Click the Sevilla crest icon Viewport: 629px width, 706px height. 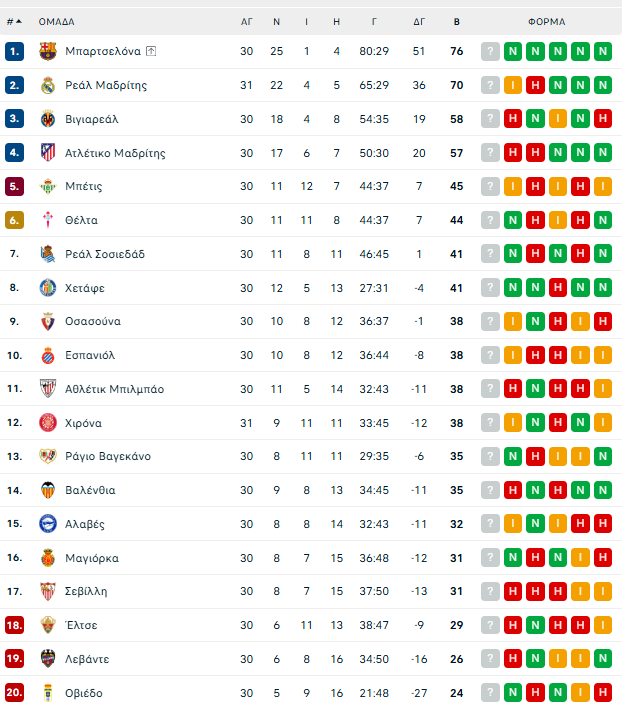[x=48, y=591]
